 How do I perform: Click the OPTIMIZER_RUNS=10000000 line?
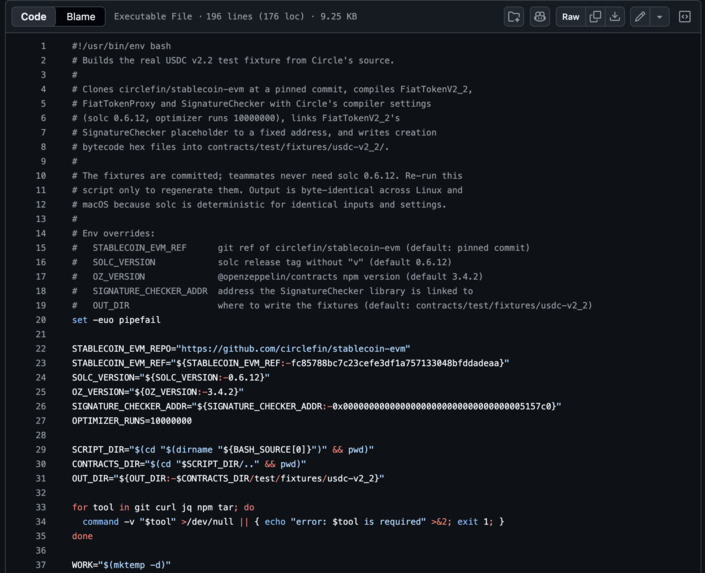[x=132, y=421]
